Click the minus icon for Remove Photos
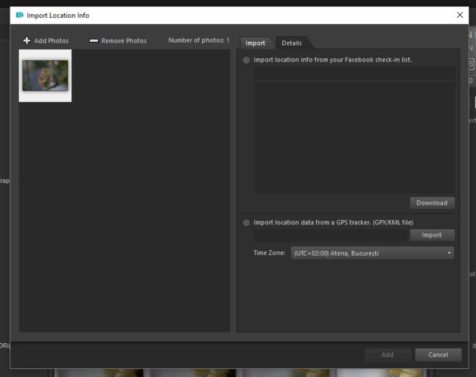Viewport: 476px width, 377px height. click(x=94, y=41)
